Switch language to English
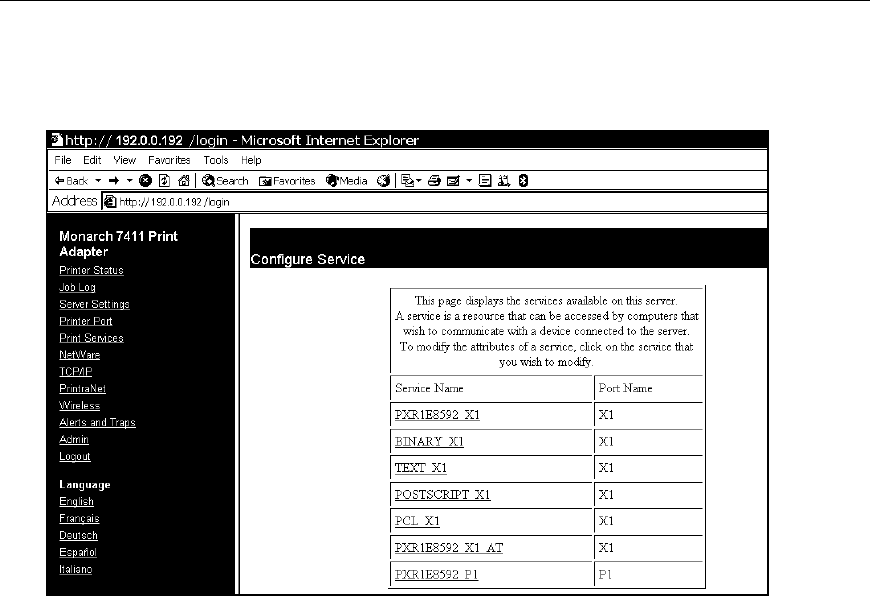 click(76, 501)
